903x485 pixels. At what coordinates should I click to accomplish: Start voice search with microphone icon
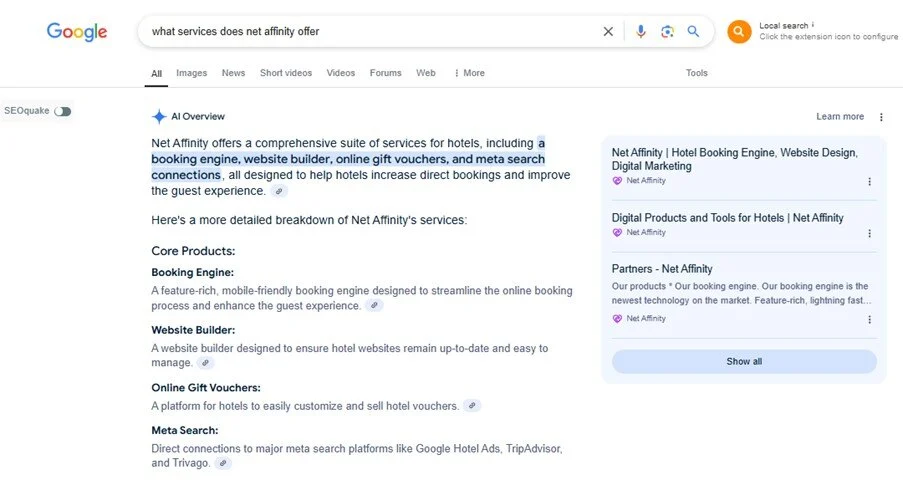point(641,32)
